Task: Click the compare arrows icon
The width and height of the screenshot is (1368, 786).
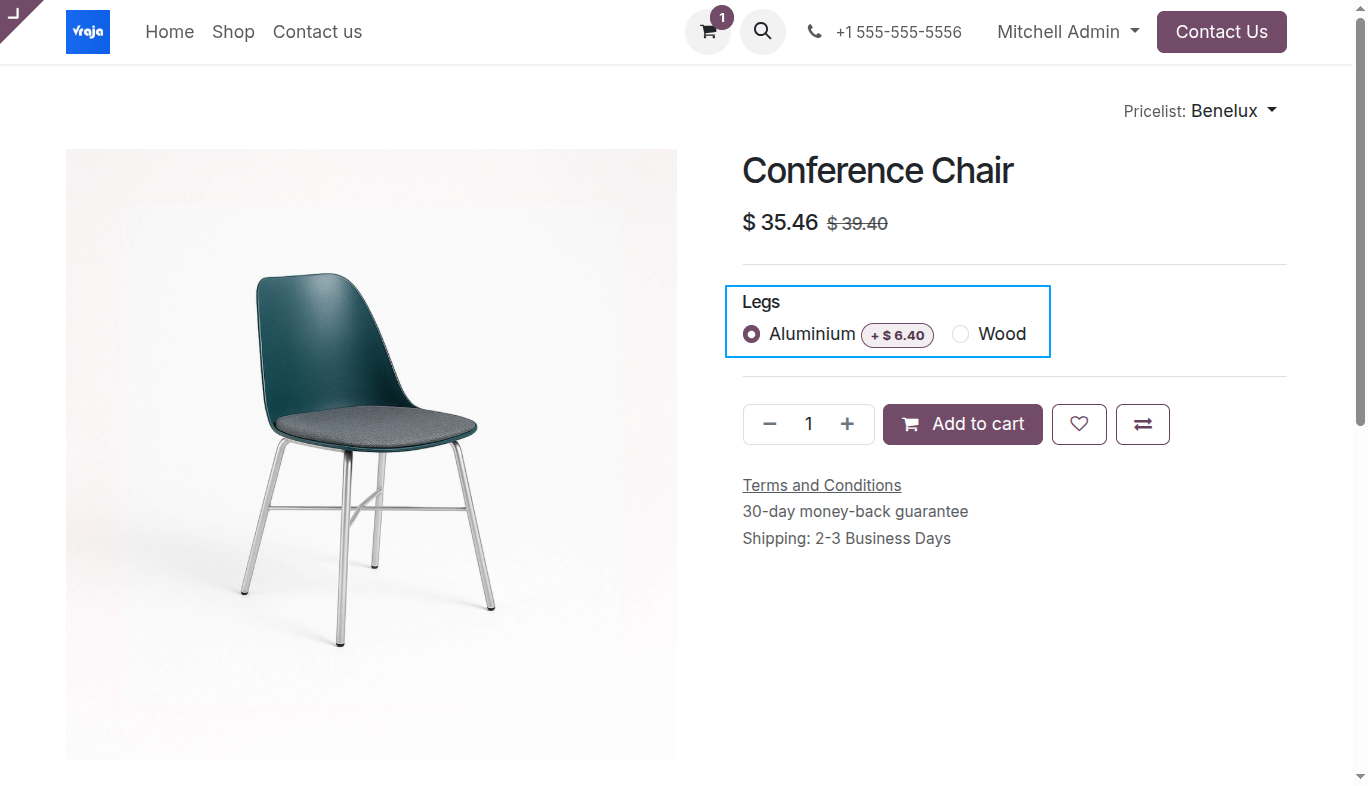Action: [x=1143, y=424]
